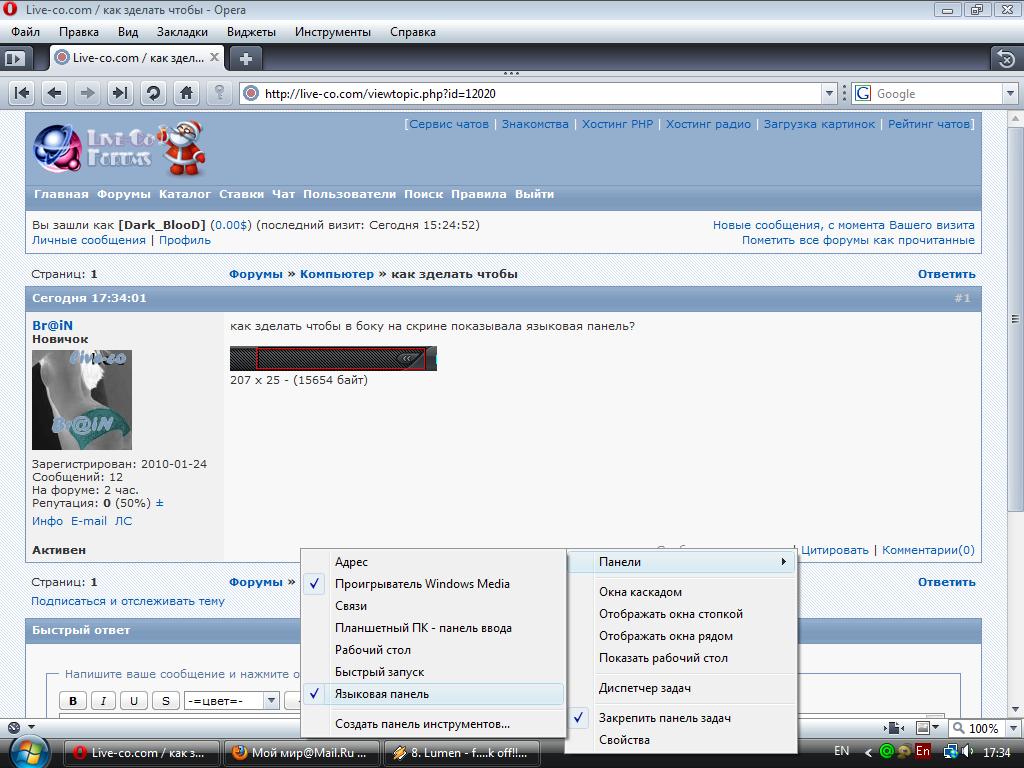1024x768 pixels.
Task: Click the Back navigation arrow
Action: tap(55, 93)
